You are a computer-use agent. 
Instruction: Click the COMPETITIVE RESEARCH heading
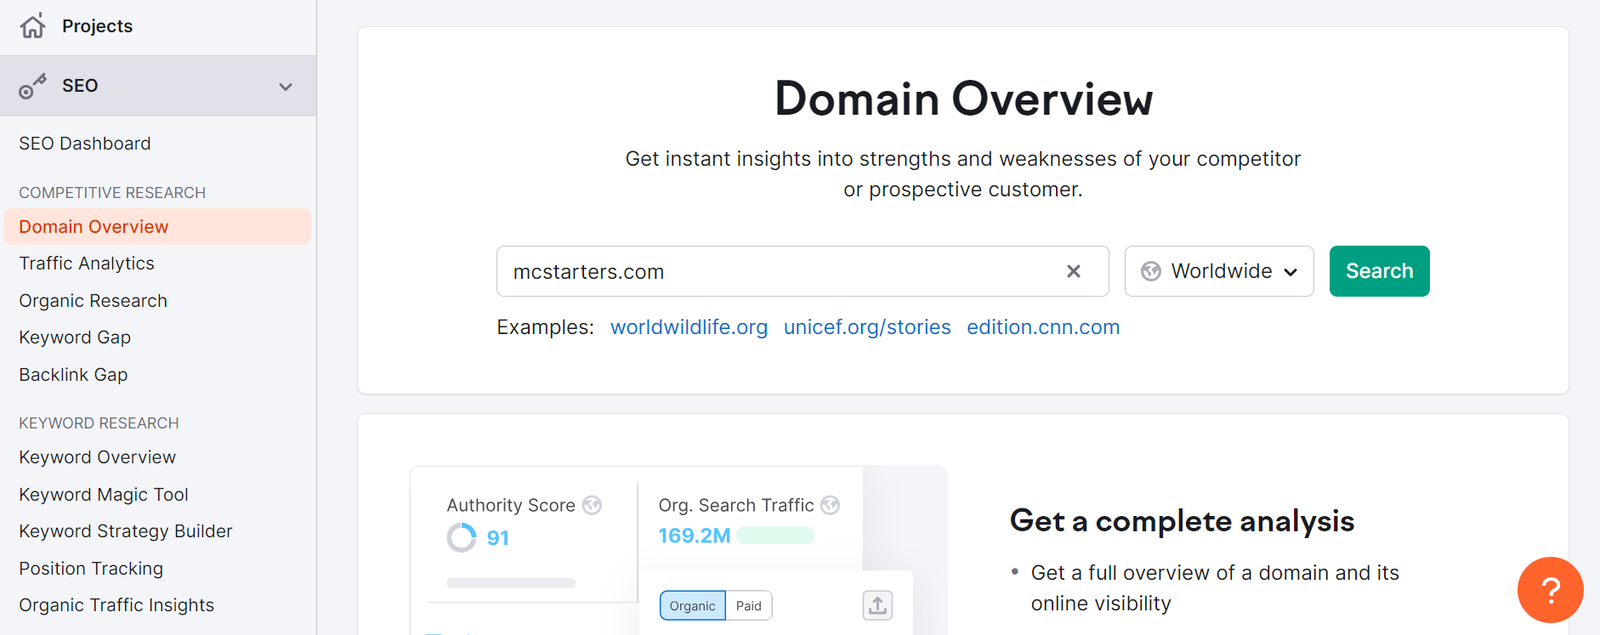[112, 192]
